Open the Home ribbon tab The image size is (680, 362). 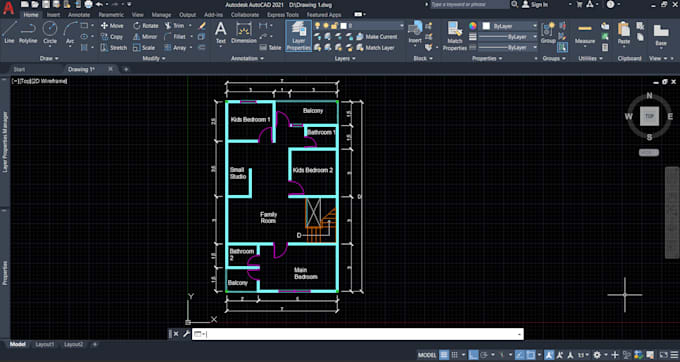(30, 15)
